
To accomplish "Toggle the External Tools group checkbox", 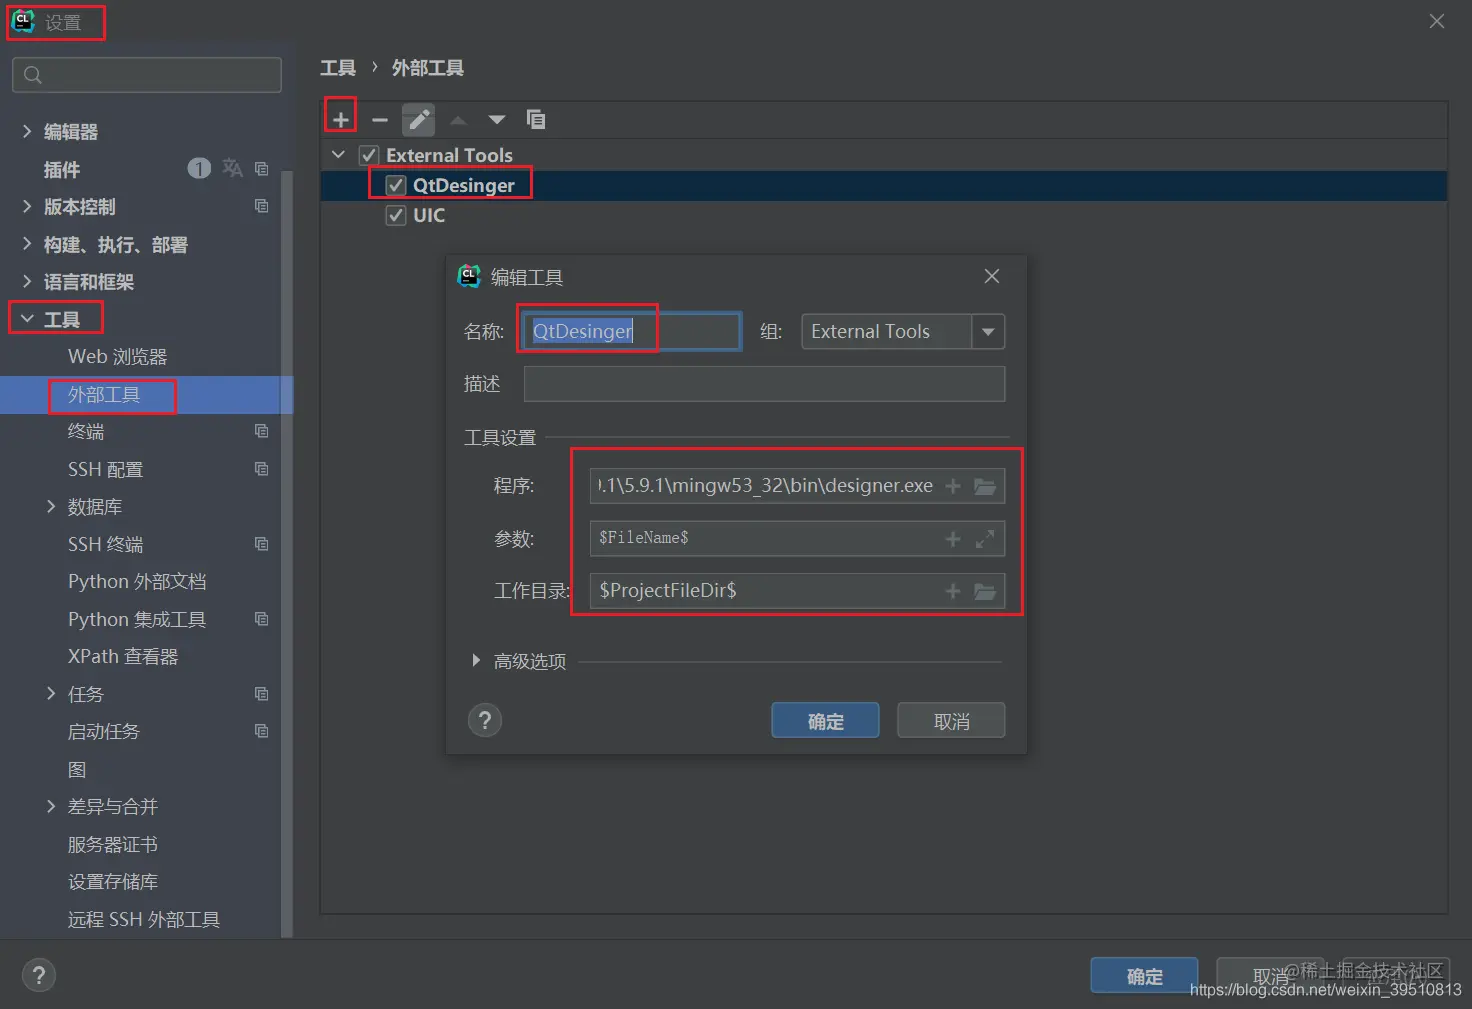I will [x=370, y=155].
